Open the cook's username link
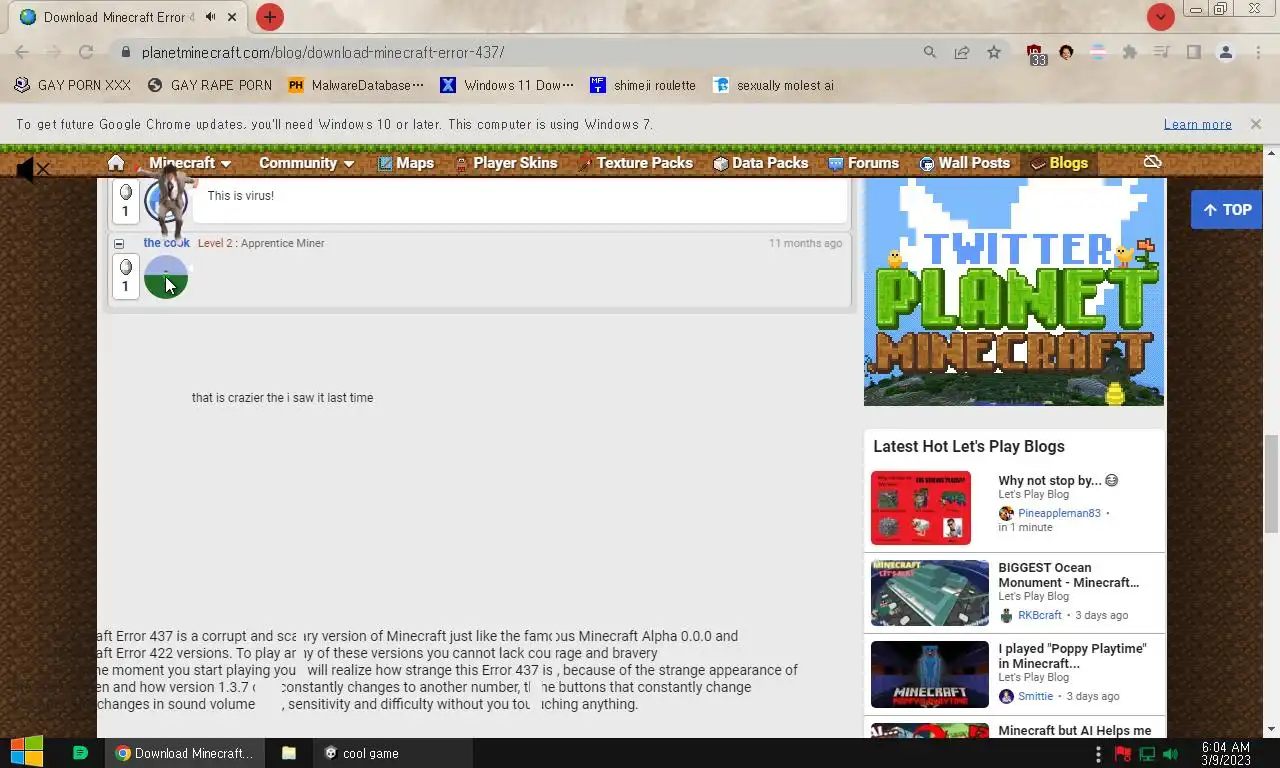 (166, 243)
